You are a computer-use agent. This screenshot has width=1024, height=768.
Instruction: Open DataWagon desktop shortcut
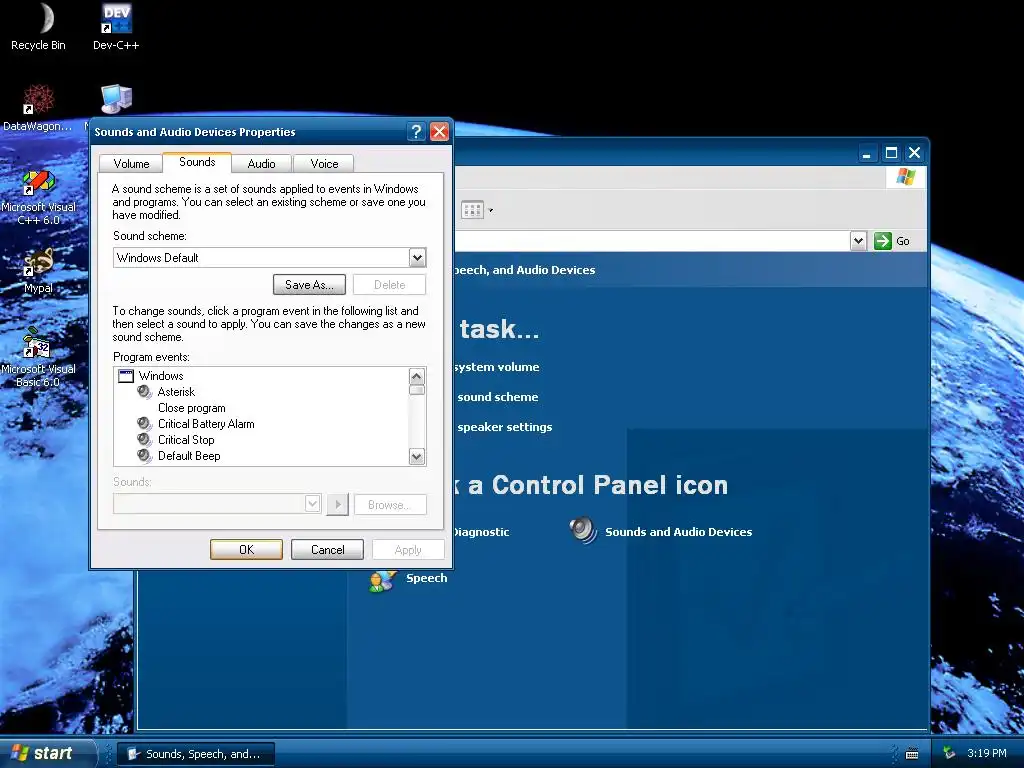point(38,108)
